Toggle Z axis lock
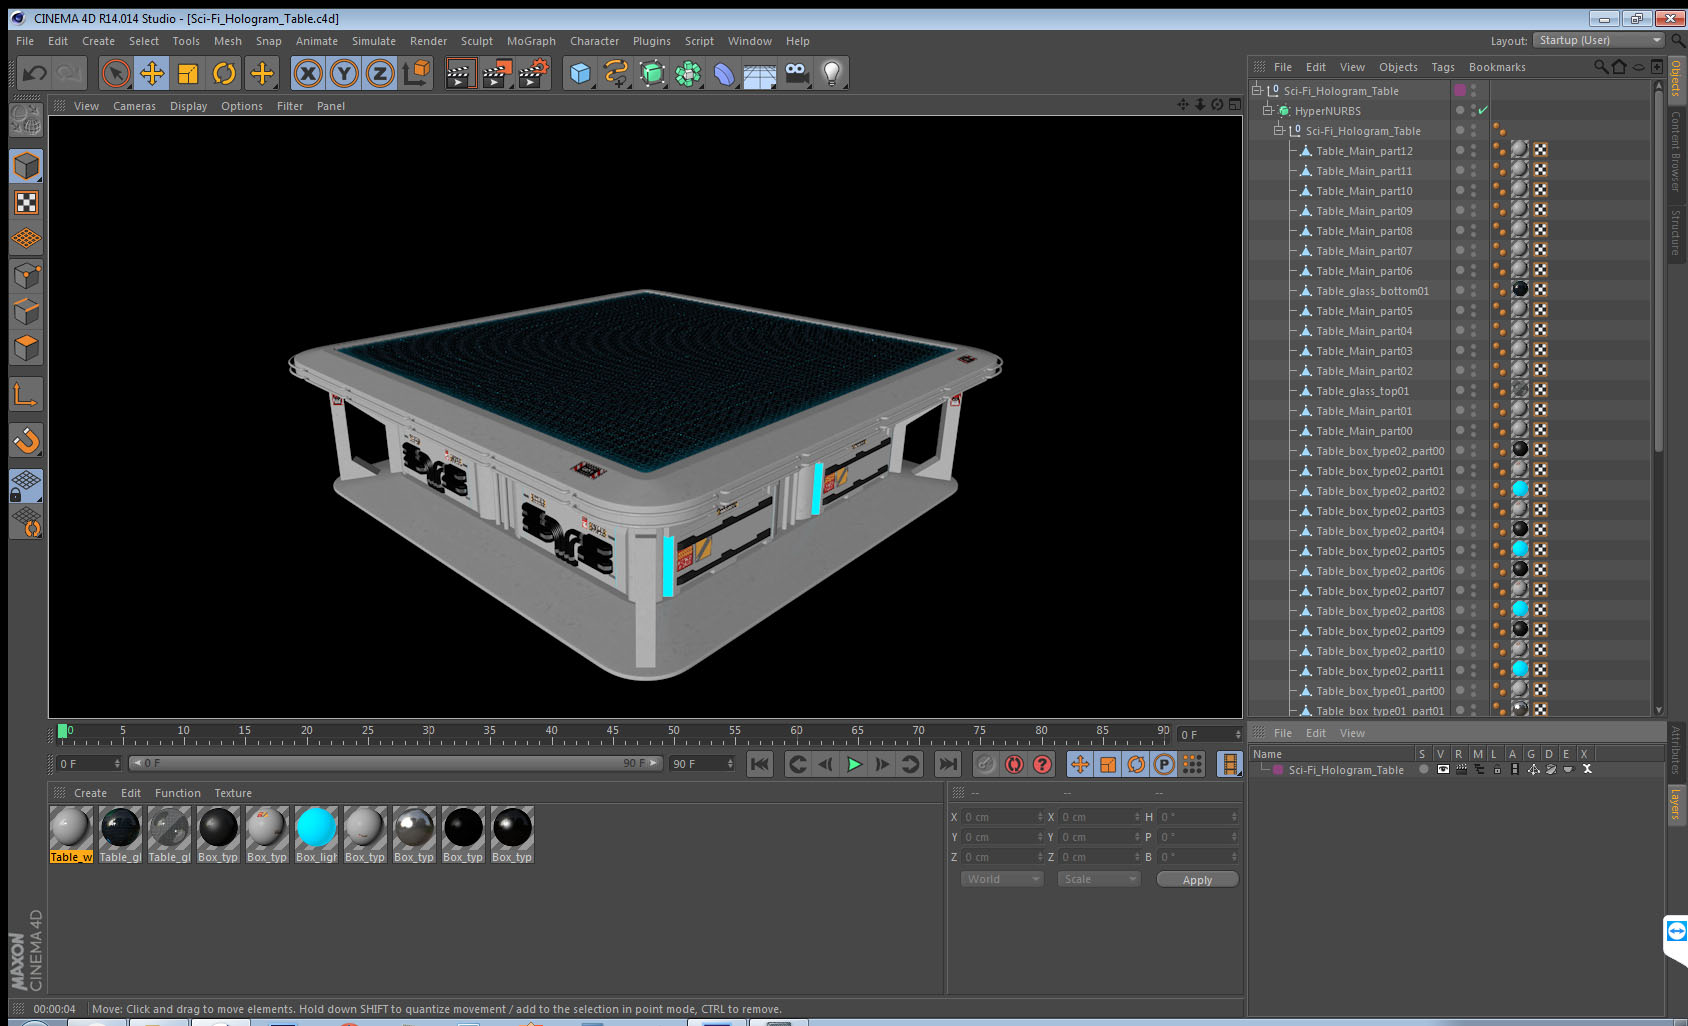This screenshot has height=1026, width=1688. click(380, 73)
